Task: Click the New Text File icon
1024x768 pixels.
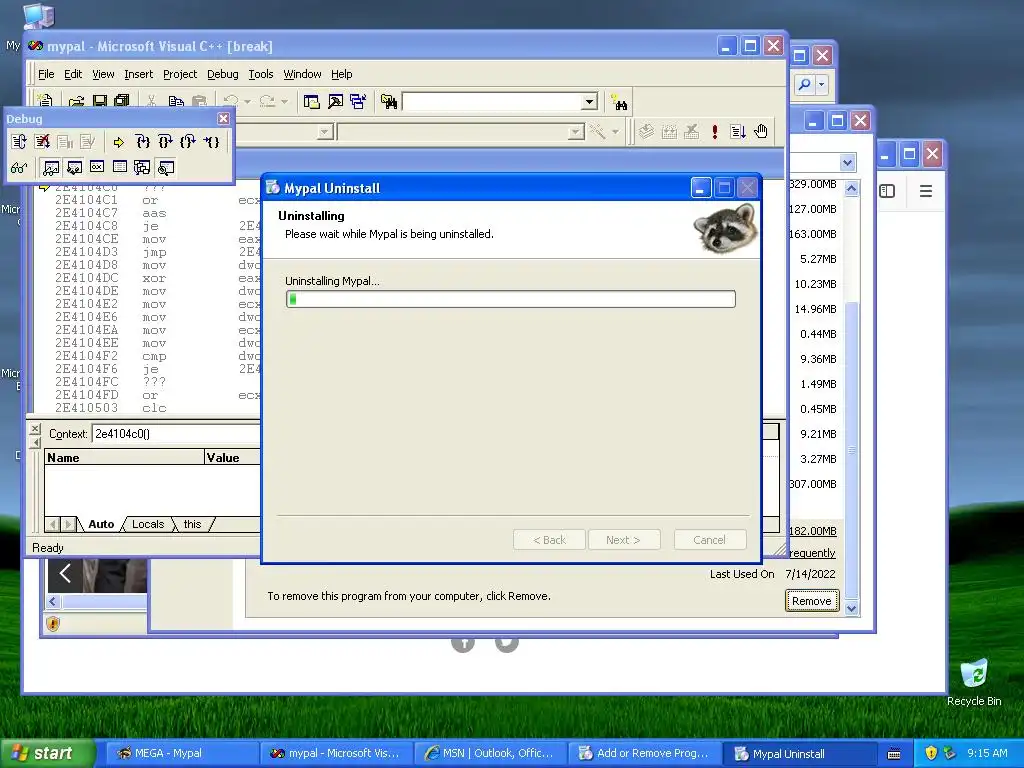Action: click(x=45, y=101)
